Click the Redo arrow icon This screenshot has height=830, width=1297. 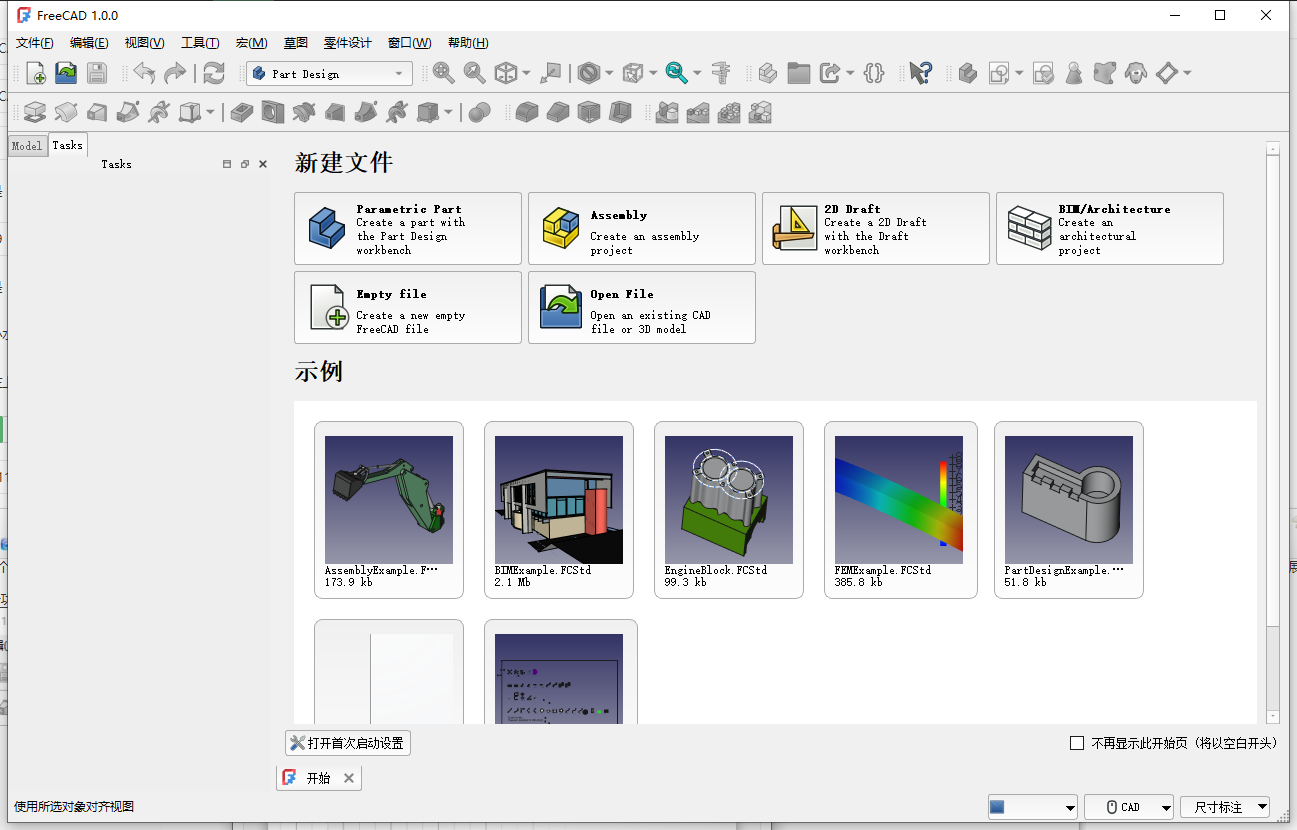(x=174, y=73)
